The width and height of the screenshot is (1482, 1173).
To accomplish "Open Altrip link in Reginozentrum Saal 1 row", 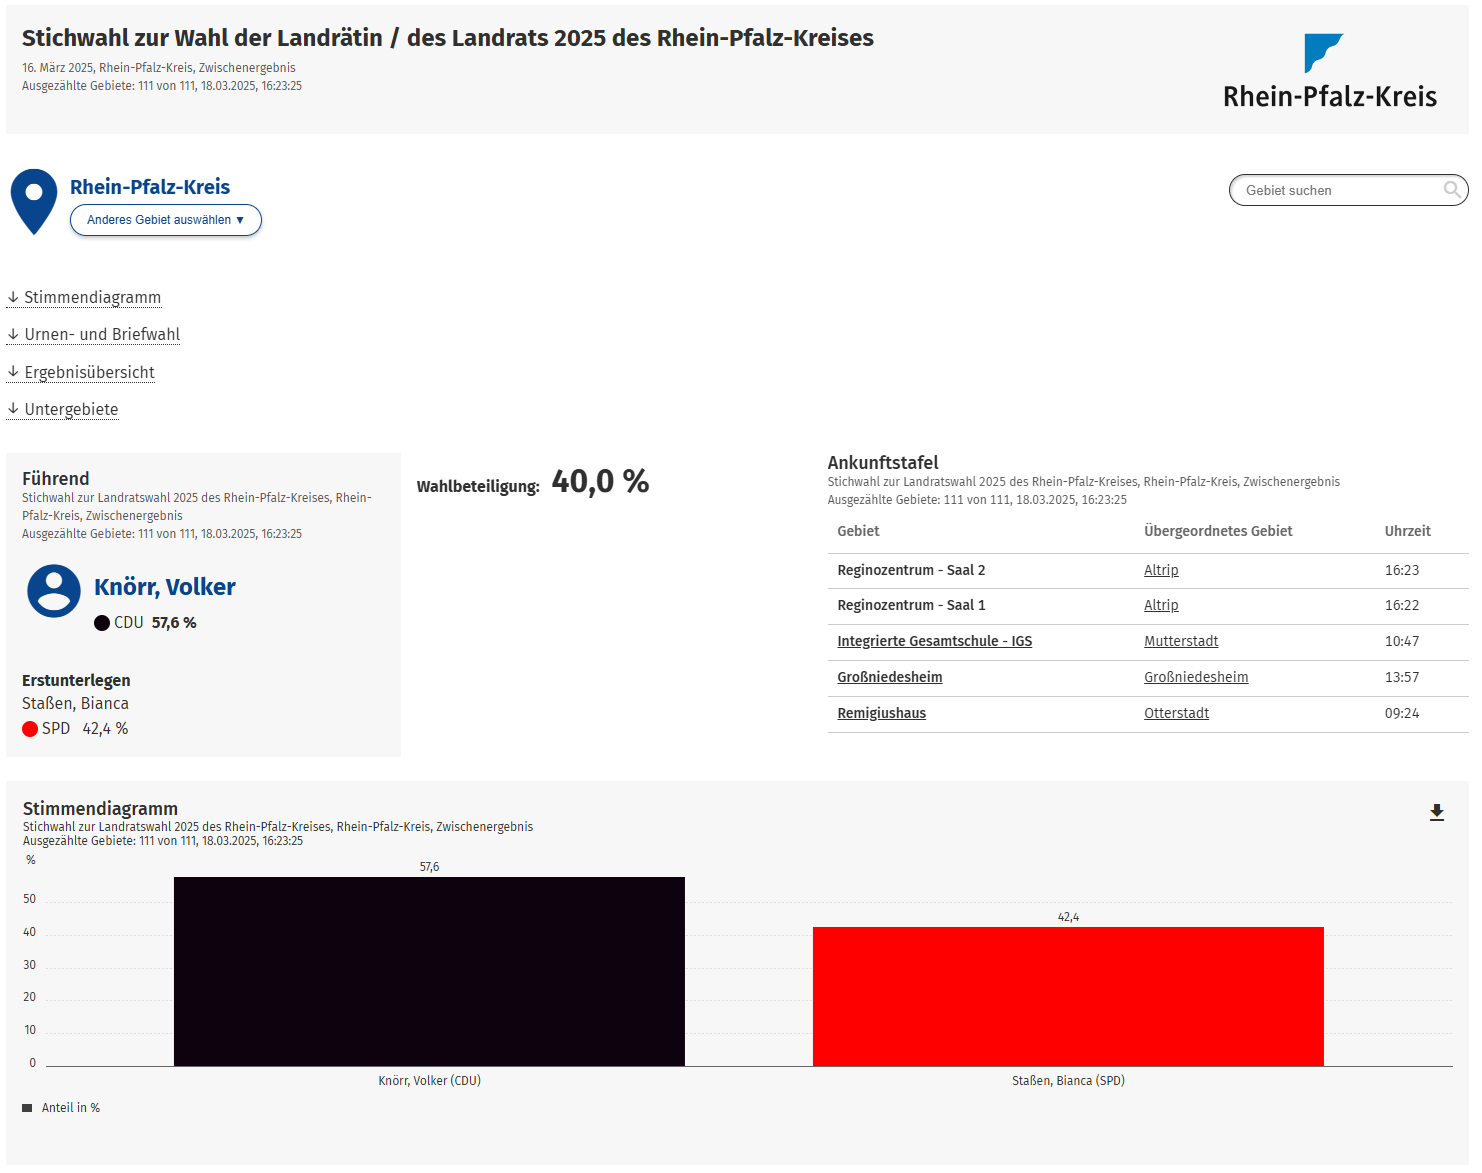I will pyautogui.click(x=1161, y=605).
